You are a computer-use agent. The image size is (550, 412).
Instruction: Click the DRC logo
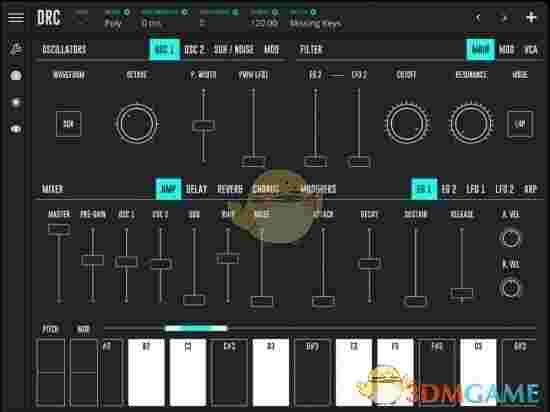[49, 18]
